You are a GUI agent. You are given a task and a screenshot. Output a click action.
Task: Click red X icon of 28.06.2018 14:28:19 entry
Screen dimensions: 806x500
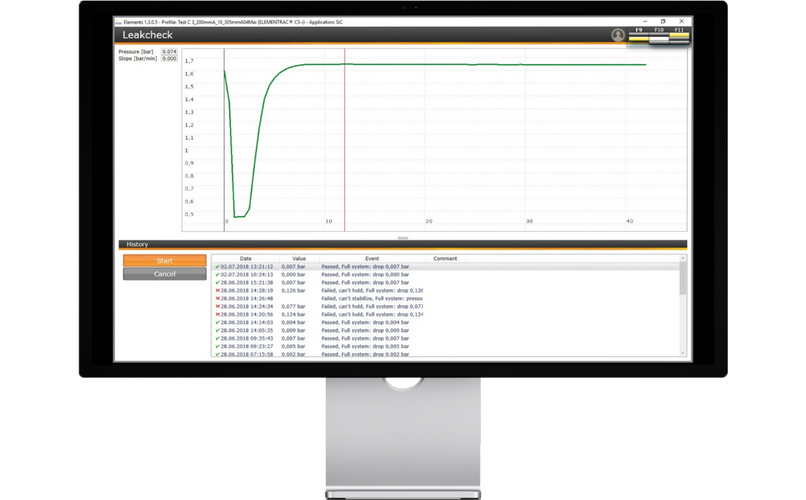coord(217,290)
